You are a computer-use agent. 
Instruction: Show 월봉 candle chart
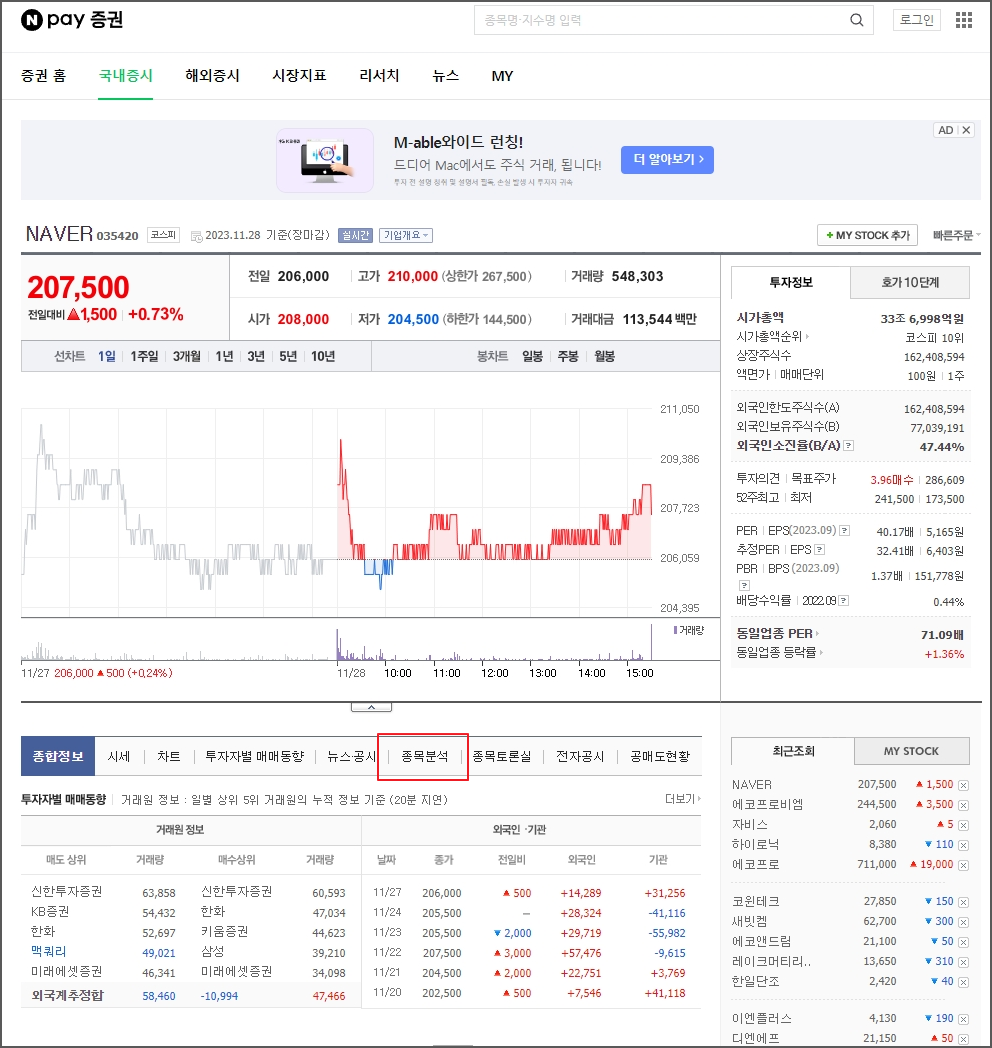(604, 356)
